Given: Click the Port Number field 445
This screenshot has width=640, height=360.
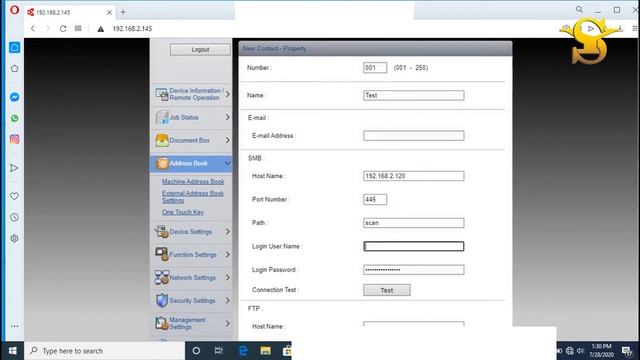Looking at the screenshot, I should click(375, 199).
